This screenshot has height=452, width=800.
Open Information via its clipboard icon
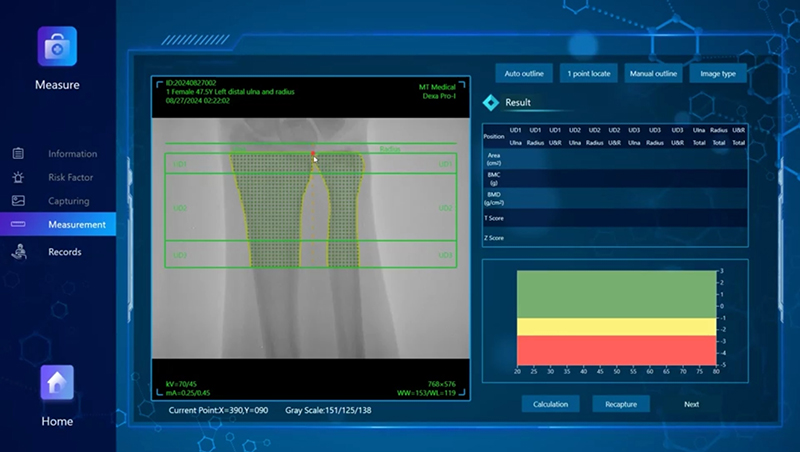[18, 154]
